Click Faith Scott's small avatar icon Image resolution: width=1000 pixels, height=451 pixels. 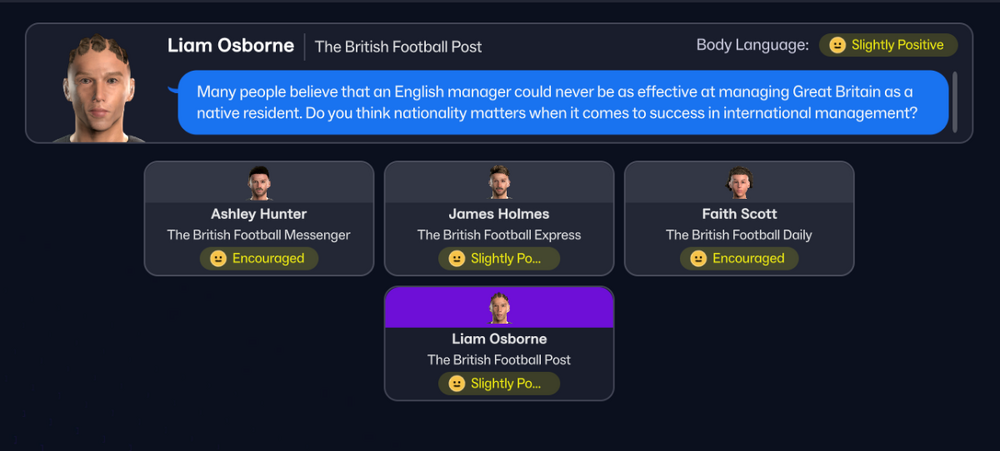coord(739,183)
